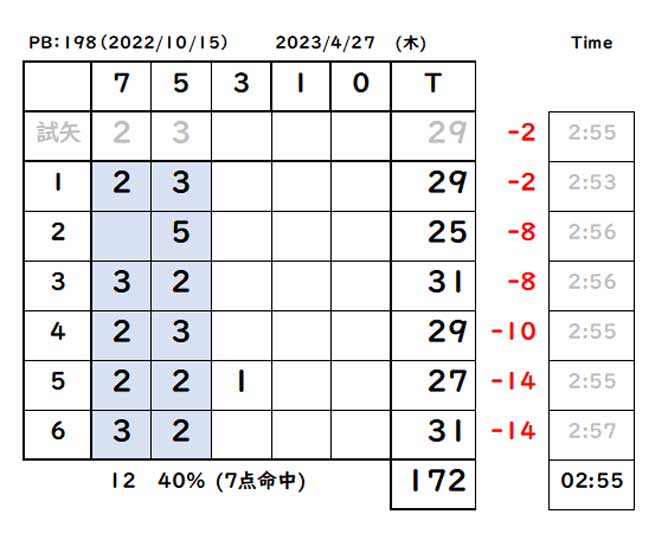Click the date 2023/4/27 text
Screen dimensions: 668x540
point(325,43)
